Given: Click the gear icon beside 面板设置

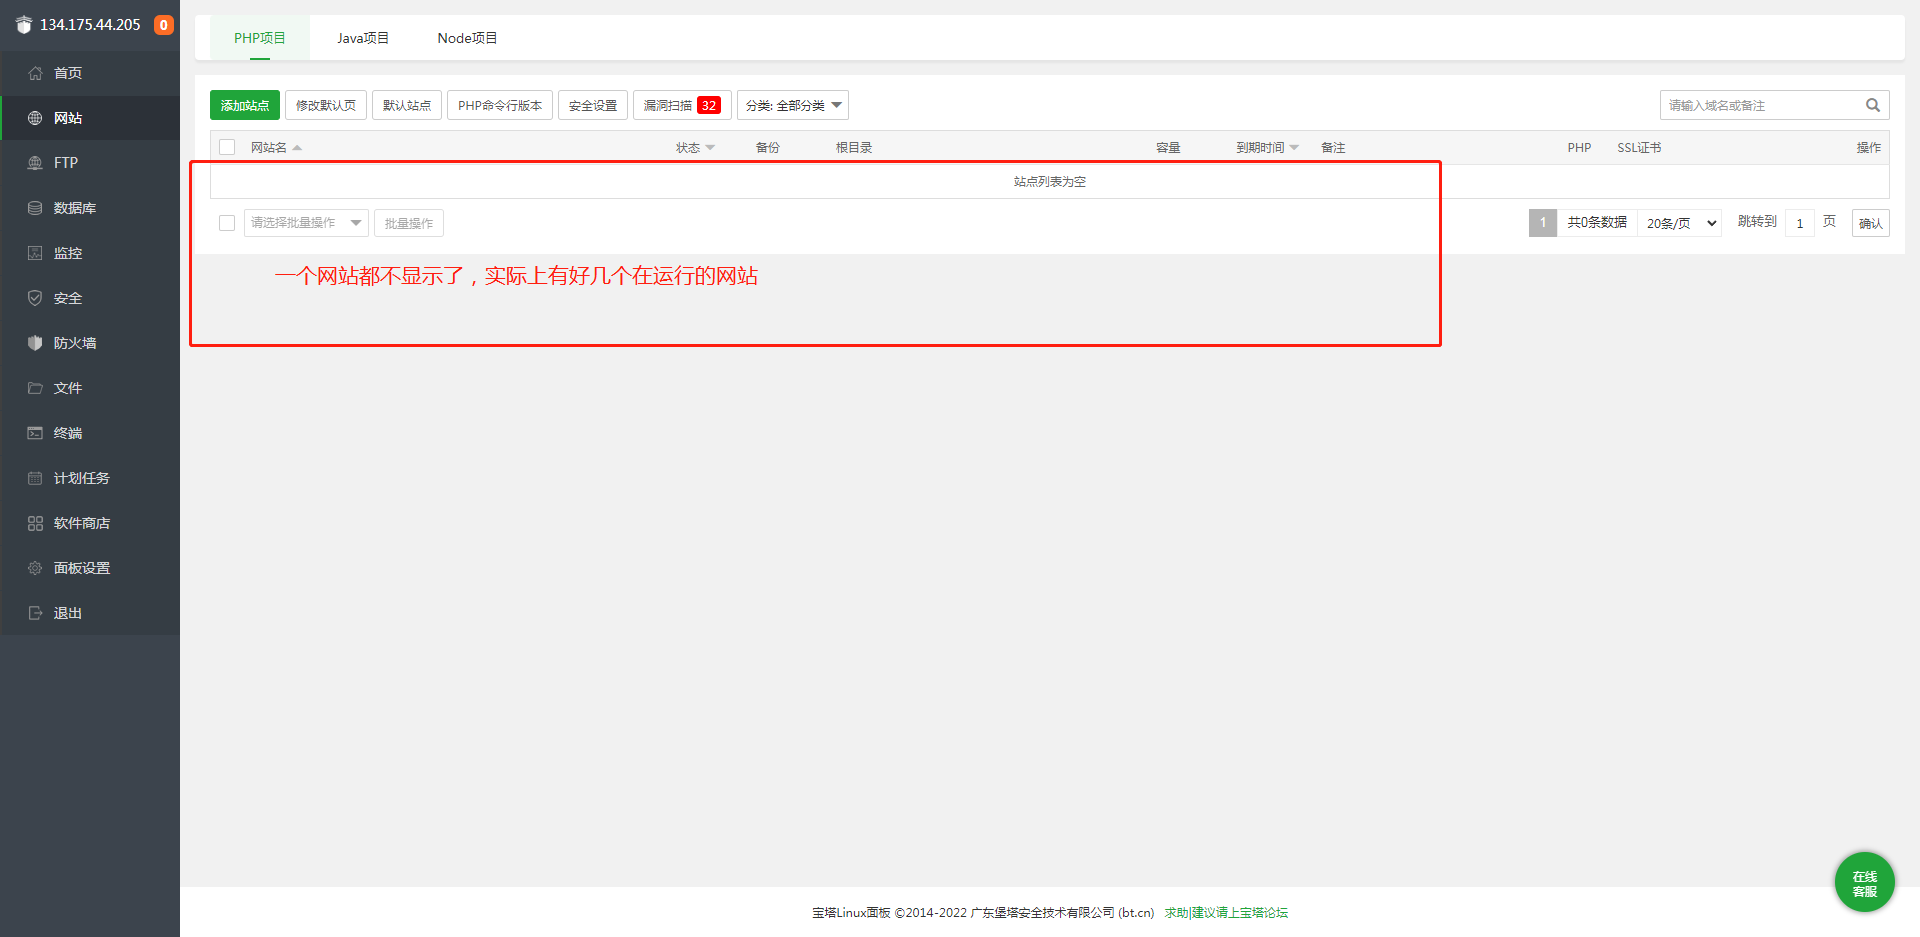Looking at the screenshot, I should [x=35, y=568].
